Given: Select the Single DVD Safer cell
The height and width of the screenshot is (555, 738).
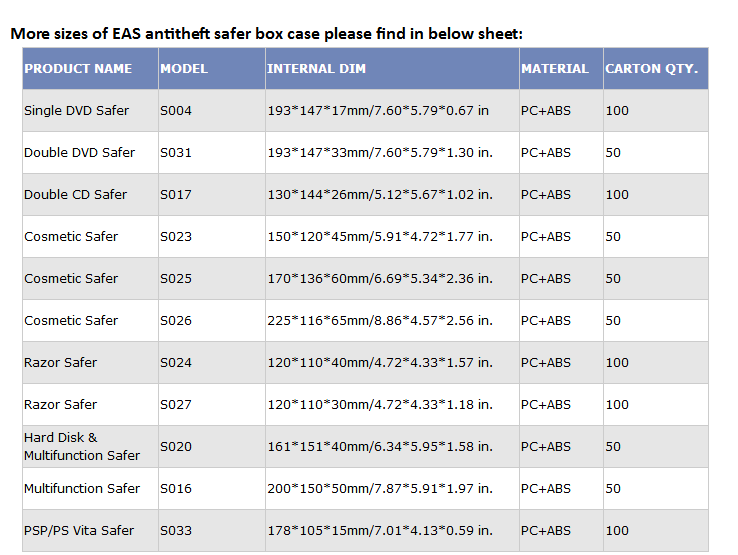Looking at the screenshot, I should (90, 111).
